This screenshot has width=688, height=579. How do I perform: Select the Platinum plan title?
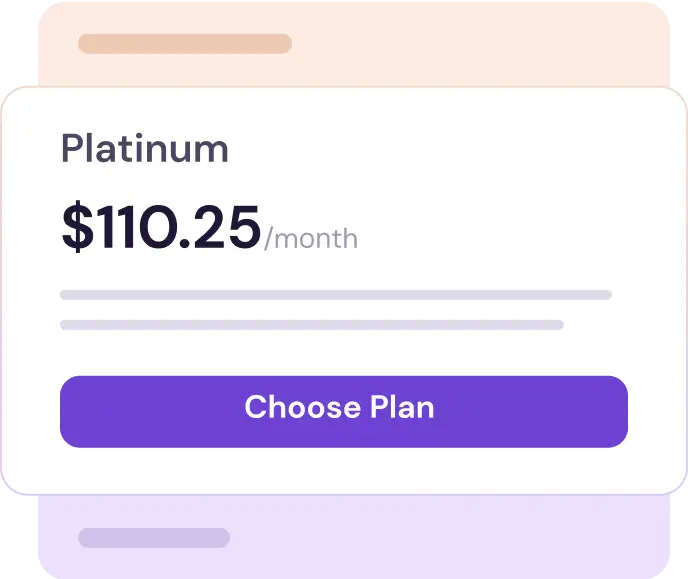(145, 149)
